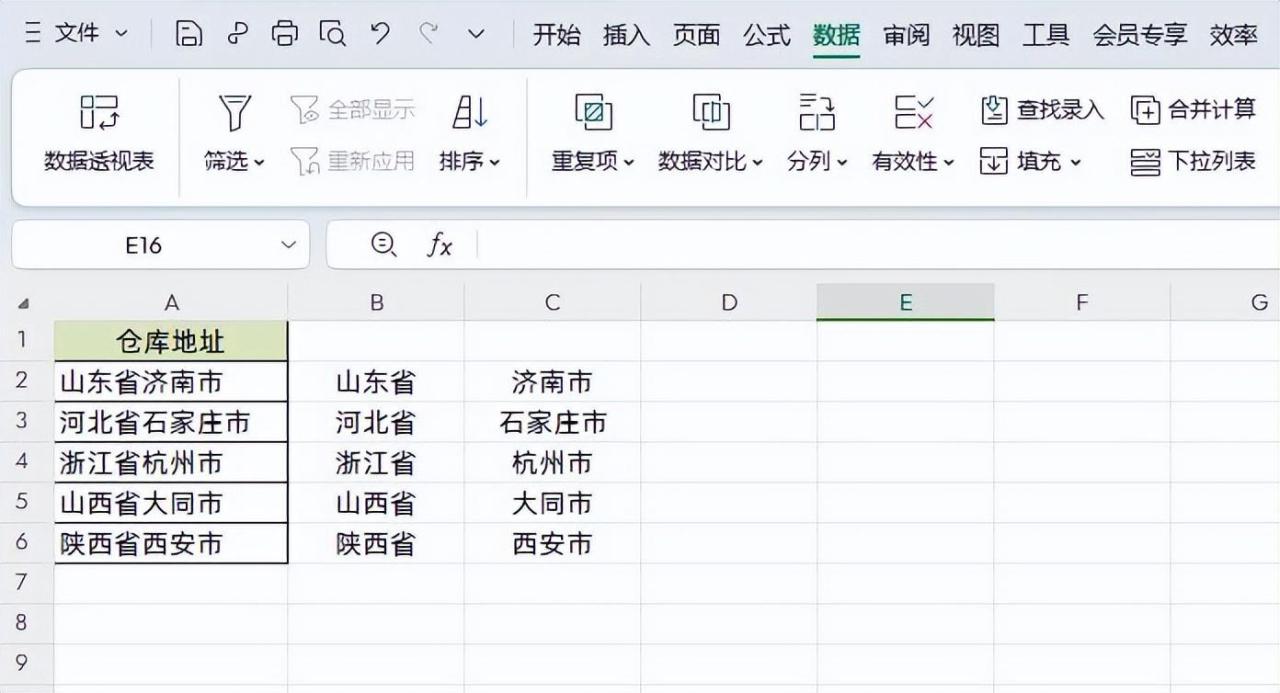Image resolution: width=1280 pixels, height=693 pixels.
Task: Select column A header
Action: pyautogui.click(x=171, y=302)
